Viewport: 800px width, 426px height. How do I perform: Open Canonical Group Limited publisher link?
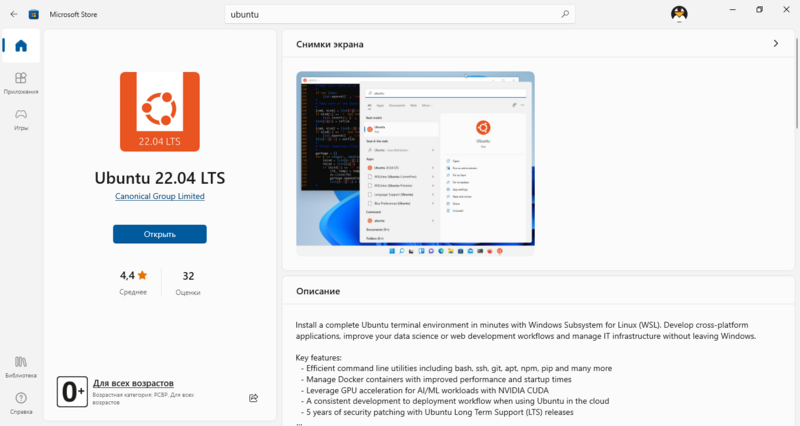click(160, 196)
